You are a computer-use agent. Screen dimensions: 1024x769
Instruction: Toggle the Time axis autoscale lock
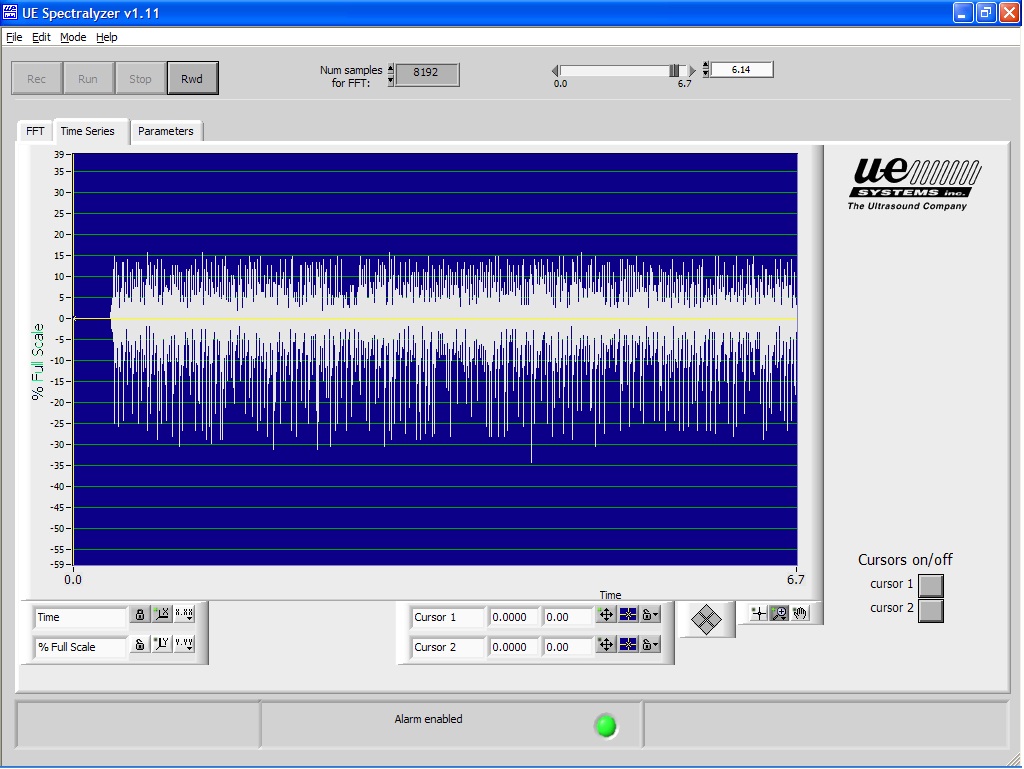[140, 615]
